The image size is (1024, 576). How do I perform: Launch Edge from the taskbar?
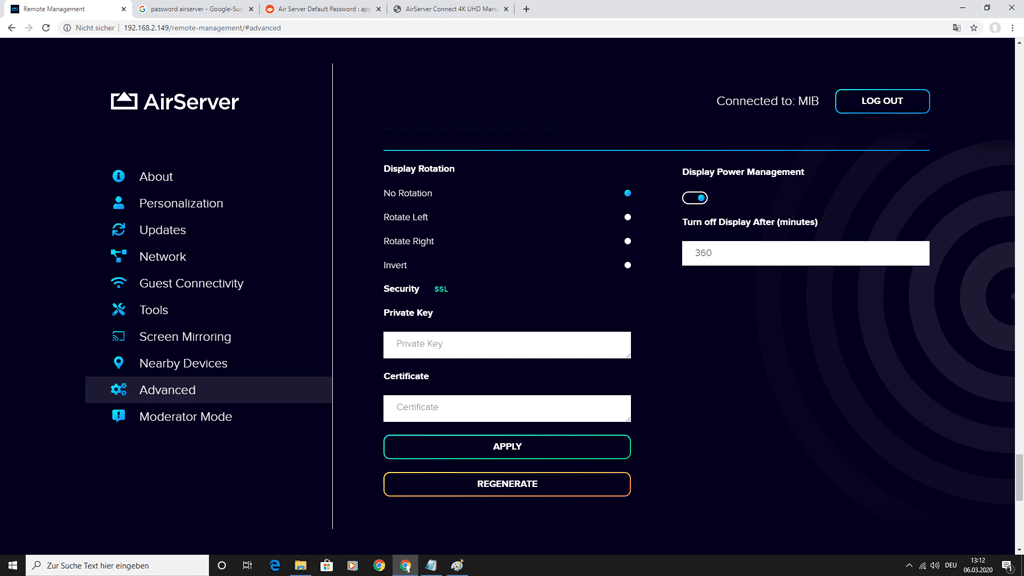[274, 565]
